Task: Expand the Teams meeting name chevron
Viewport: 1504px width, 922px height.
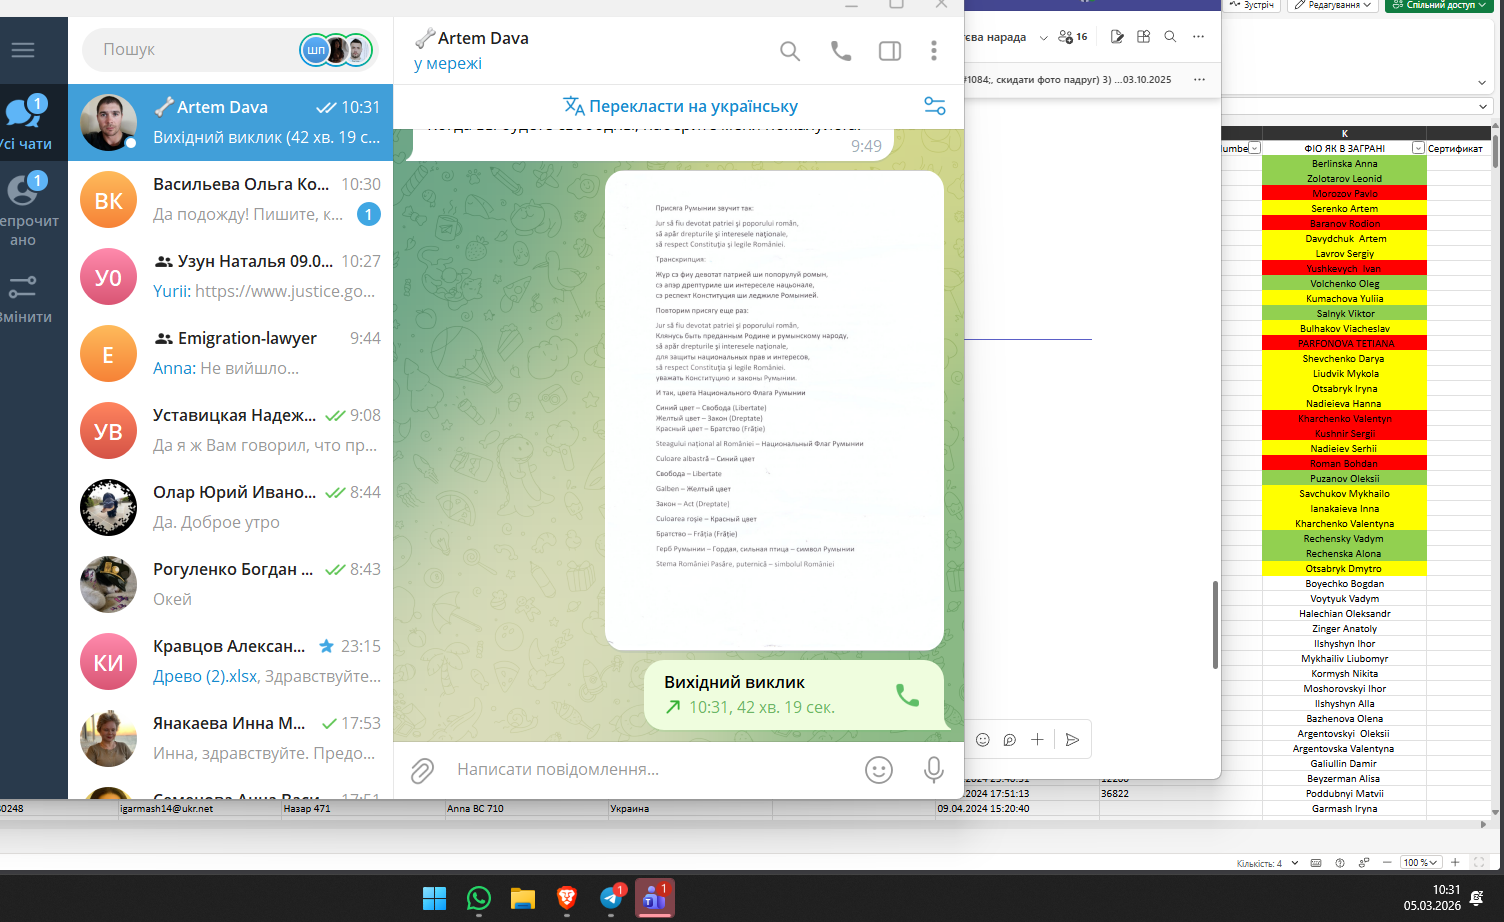Action: (x=1044, y=38)
